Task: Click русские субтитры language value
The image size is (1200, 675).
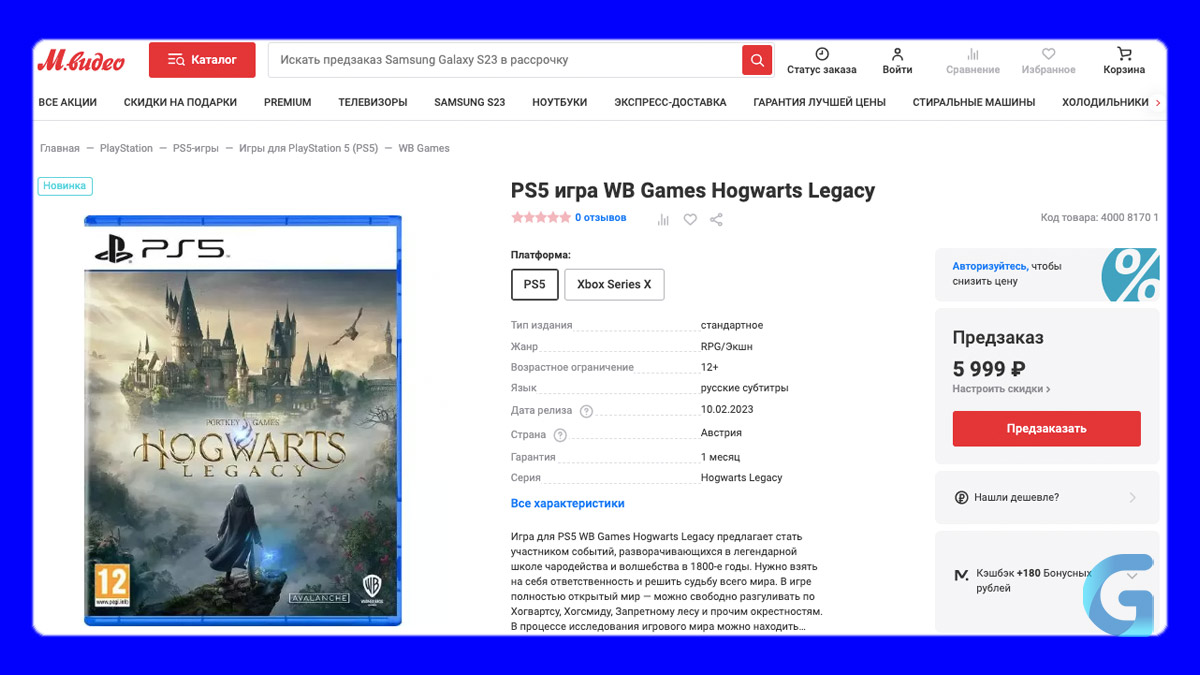Action: tap(745, 388)
